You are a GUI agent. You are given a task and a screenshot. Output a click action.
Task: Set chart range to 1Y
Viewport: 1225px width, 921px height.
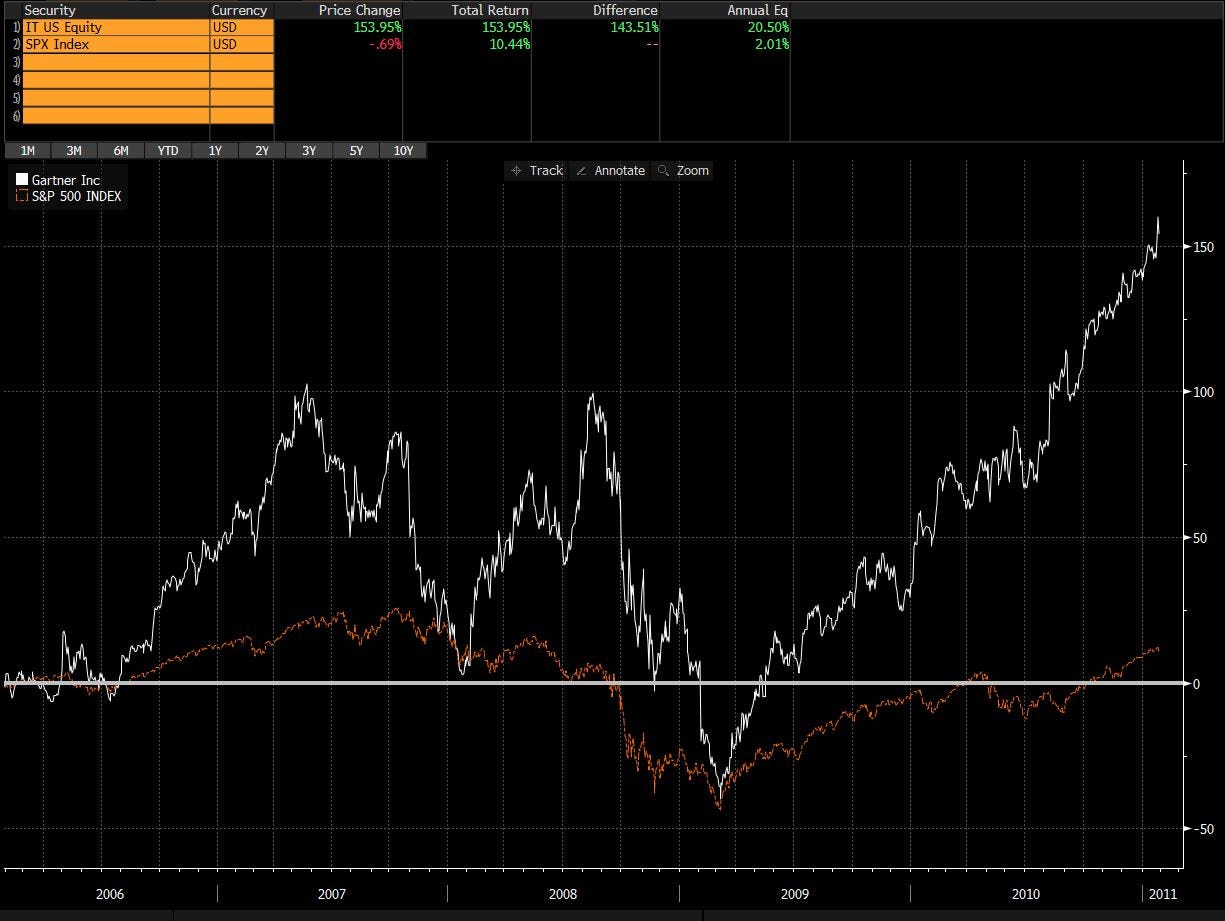[215, 151]
